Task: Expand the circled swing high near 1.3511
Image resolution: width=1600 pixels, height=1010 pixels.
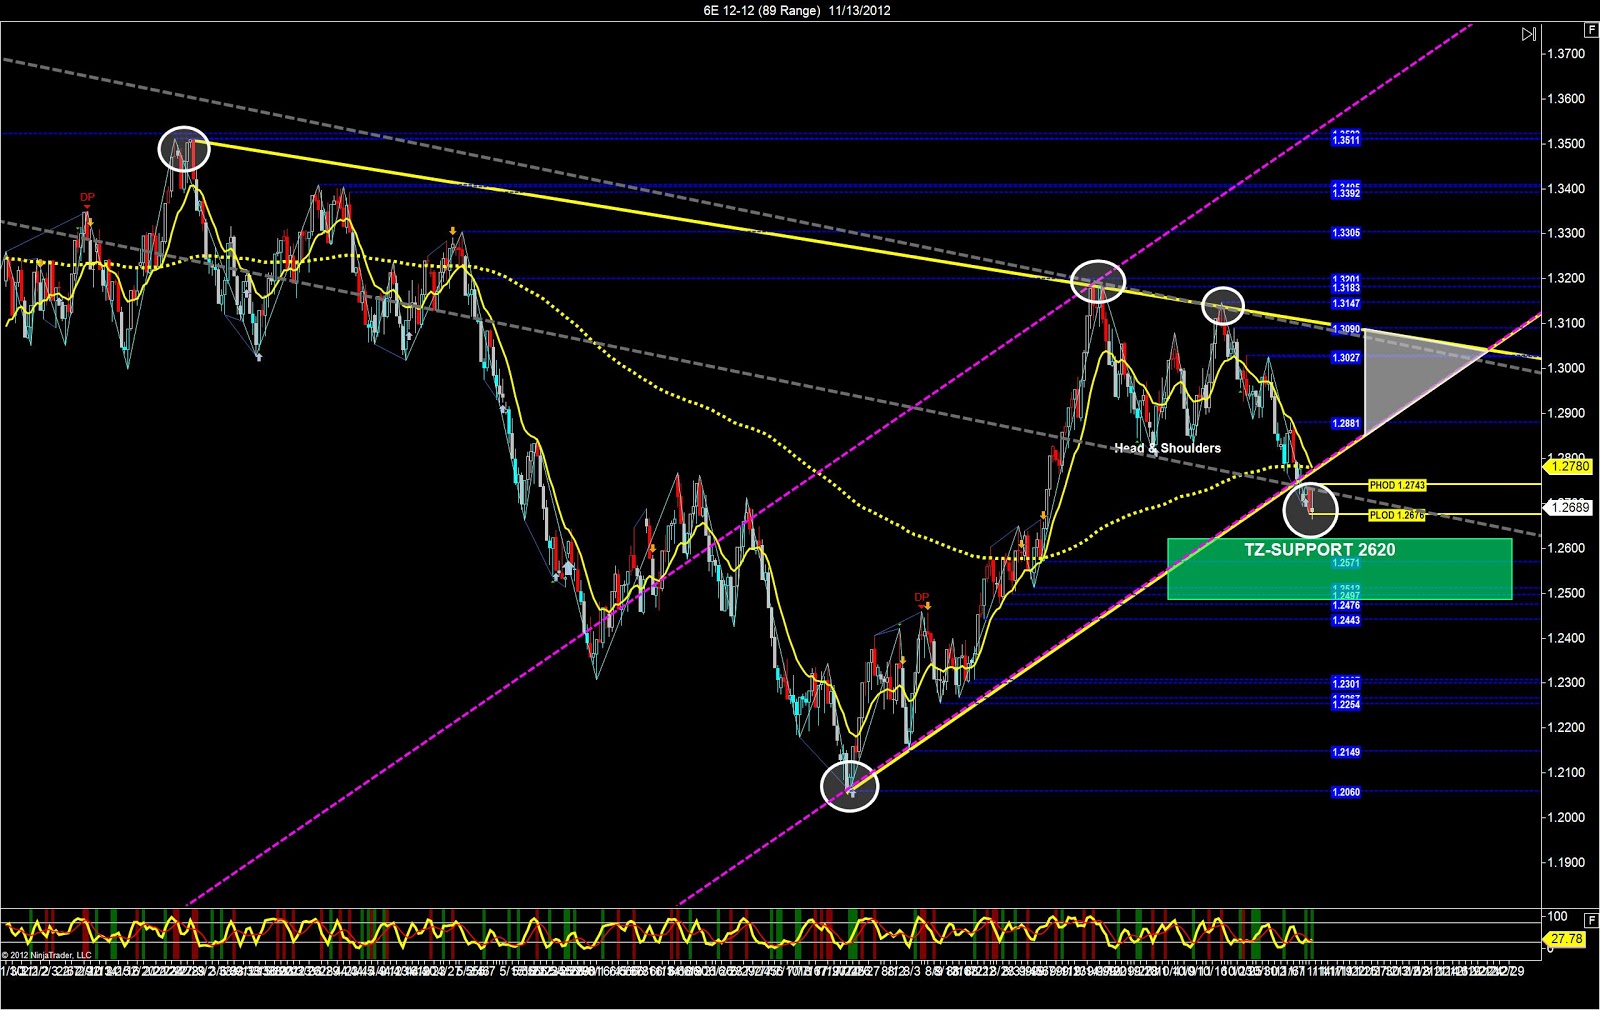Action: click(185, 147)
